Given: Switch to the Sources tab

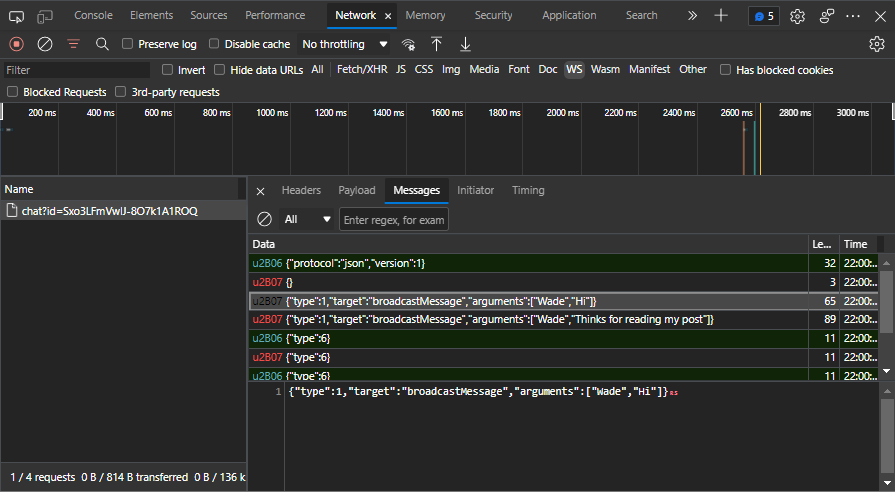Looking at the screenshot, I should coord(209,15).
